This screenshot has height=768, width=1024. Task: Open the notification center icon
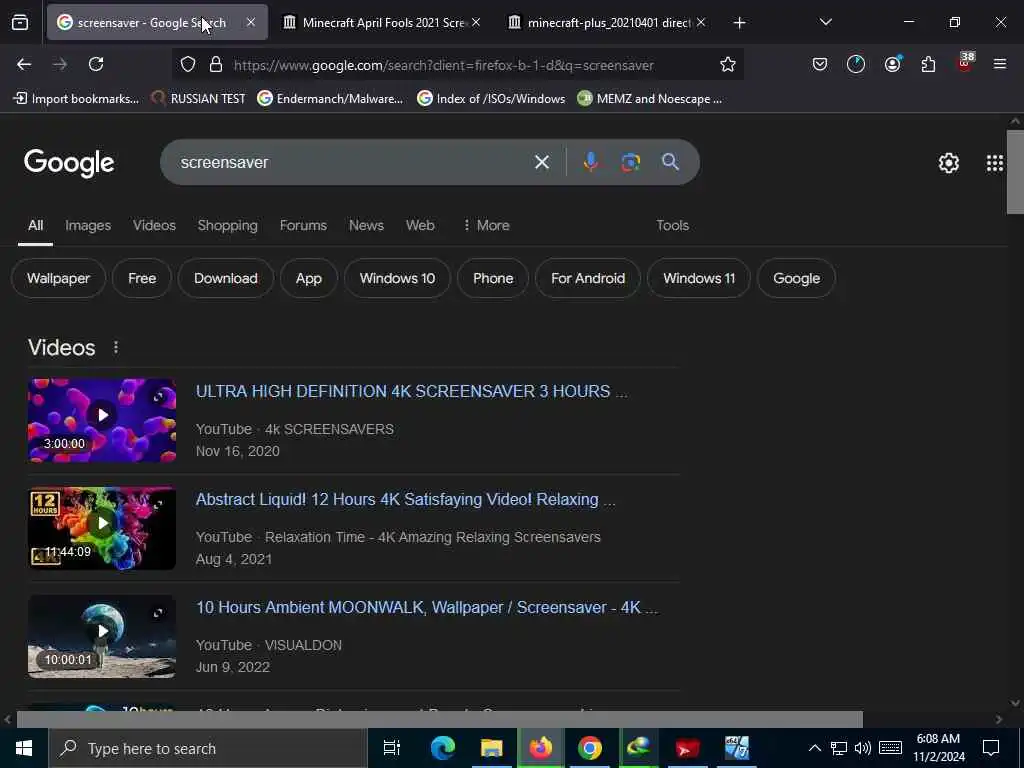991,748
